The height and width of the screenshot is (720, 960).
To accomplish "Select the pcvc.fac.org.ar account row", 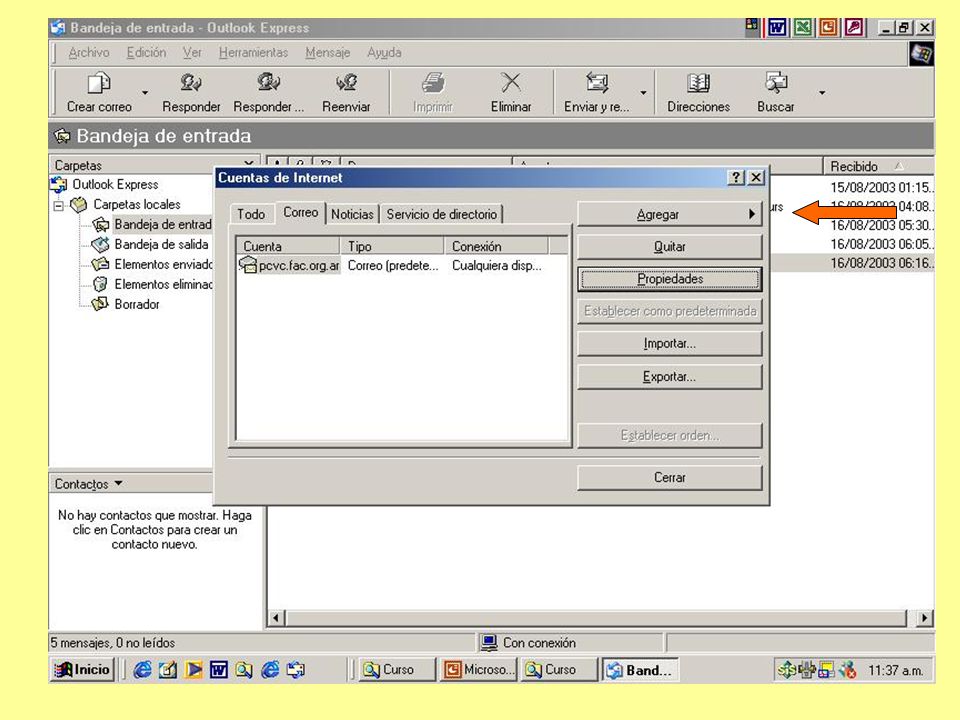I will coord(400,266).
